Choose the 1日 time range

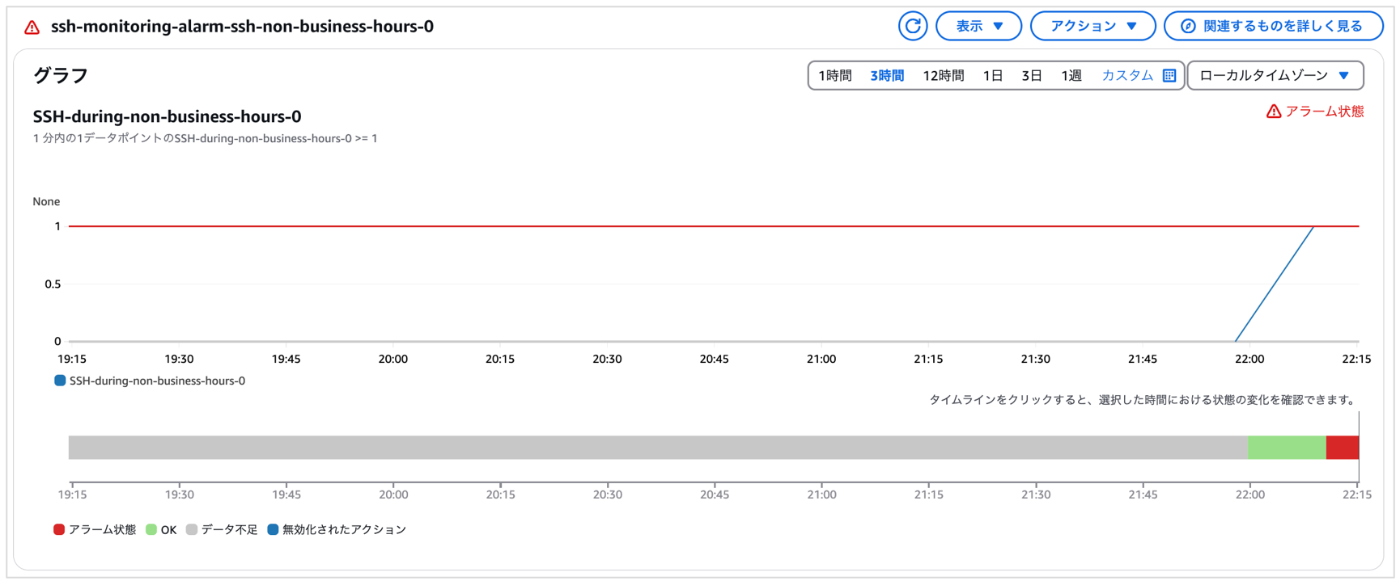(993, 75)
